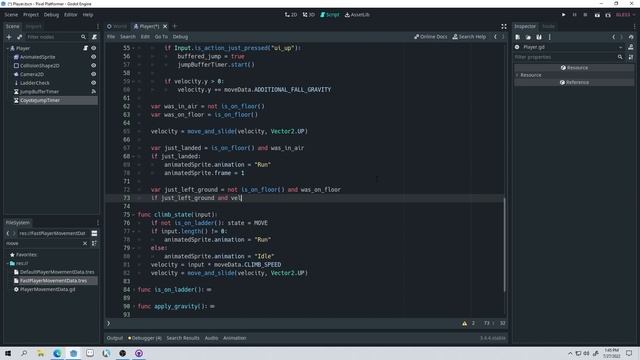Toggle visibility of Player node
The width and height of the screenshot is (640, 360).
click(x=93, y=48)
